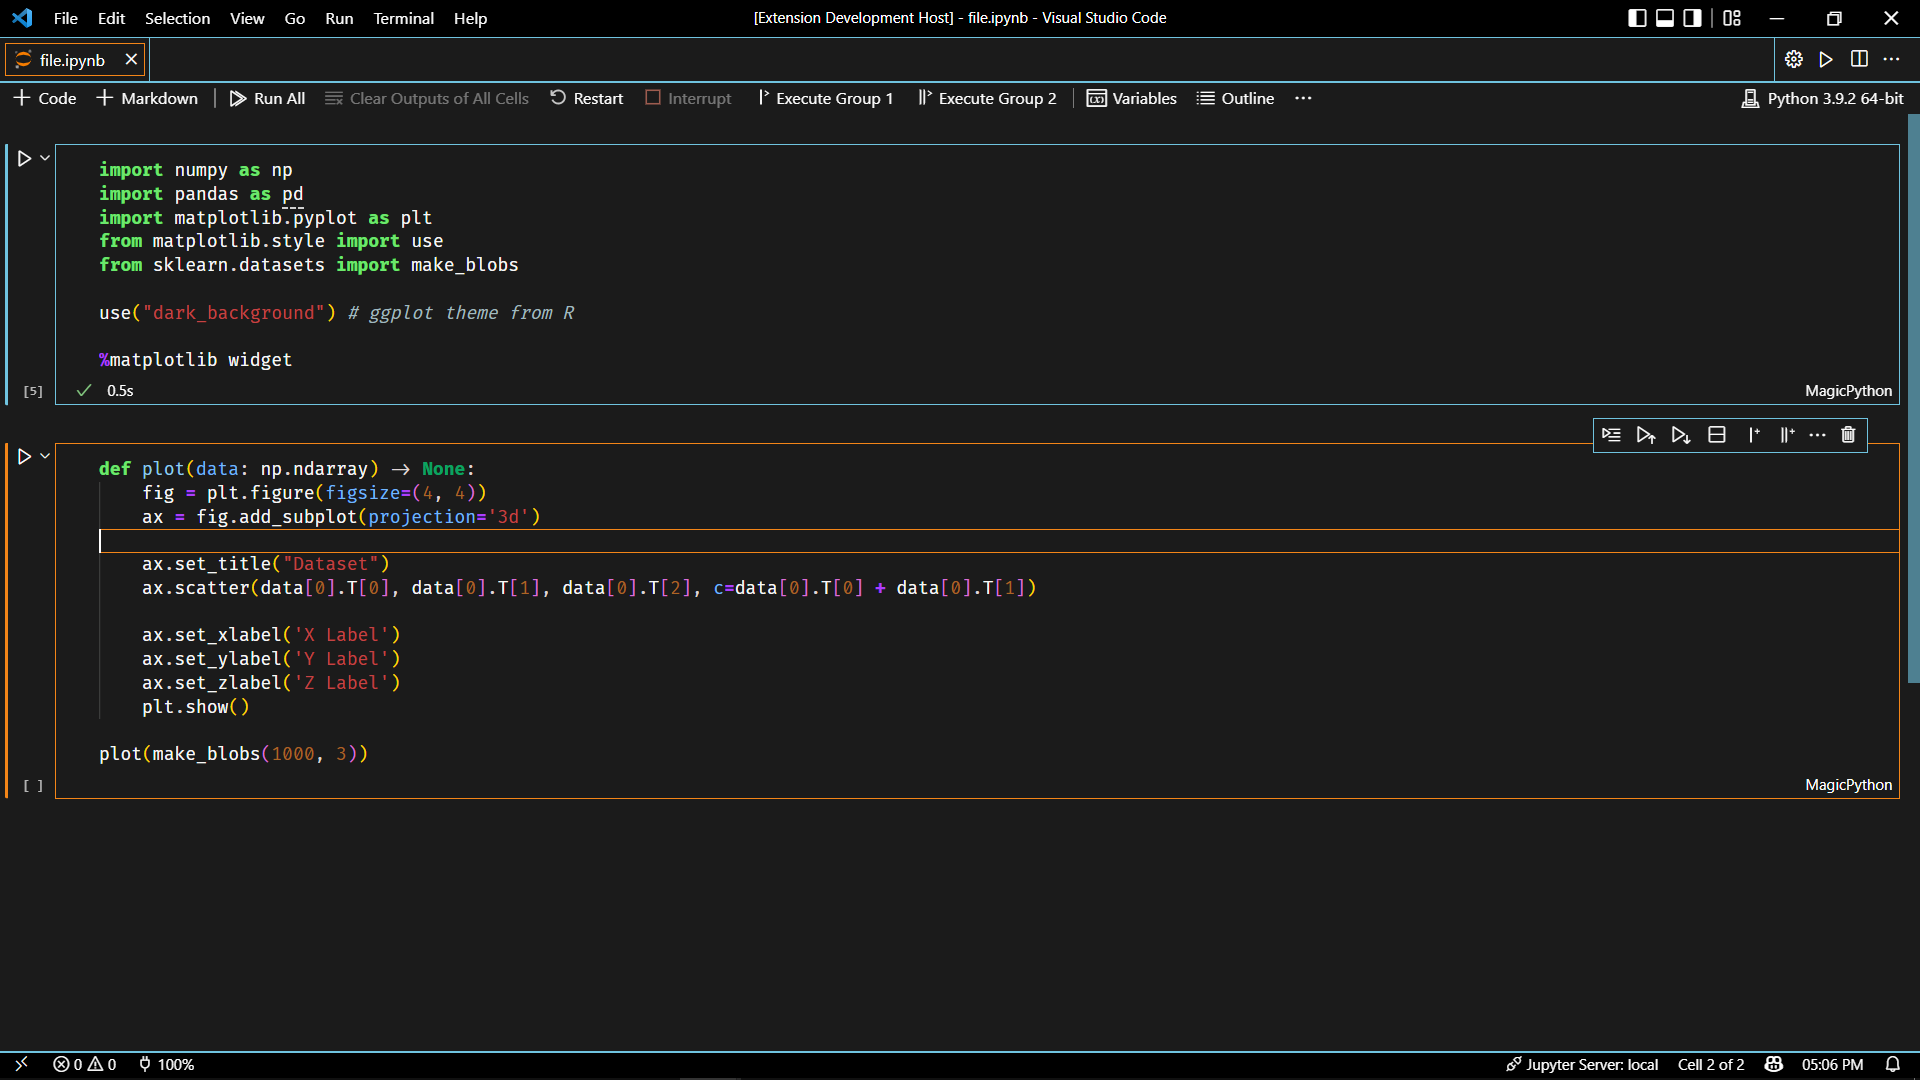Click the editor vertical scrollbar
This screenshot has height=1080, width=1920.
click(1913, 400)
